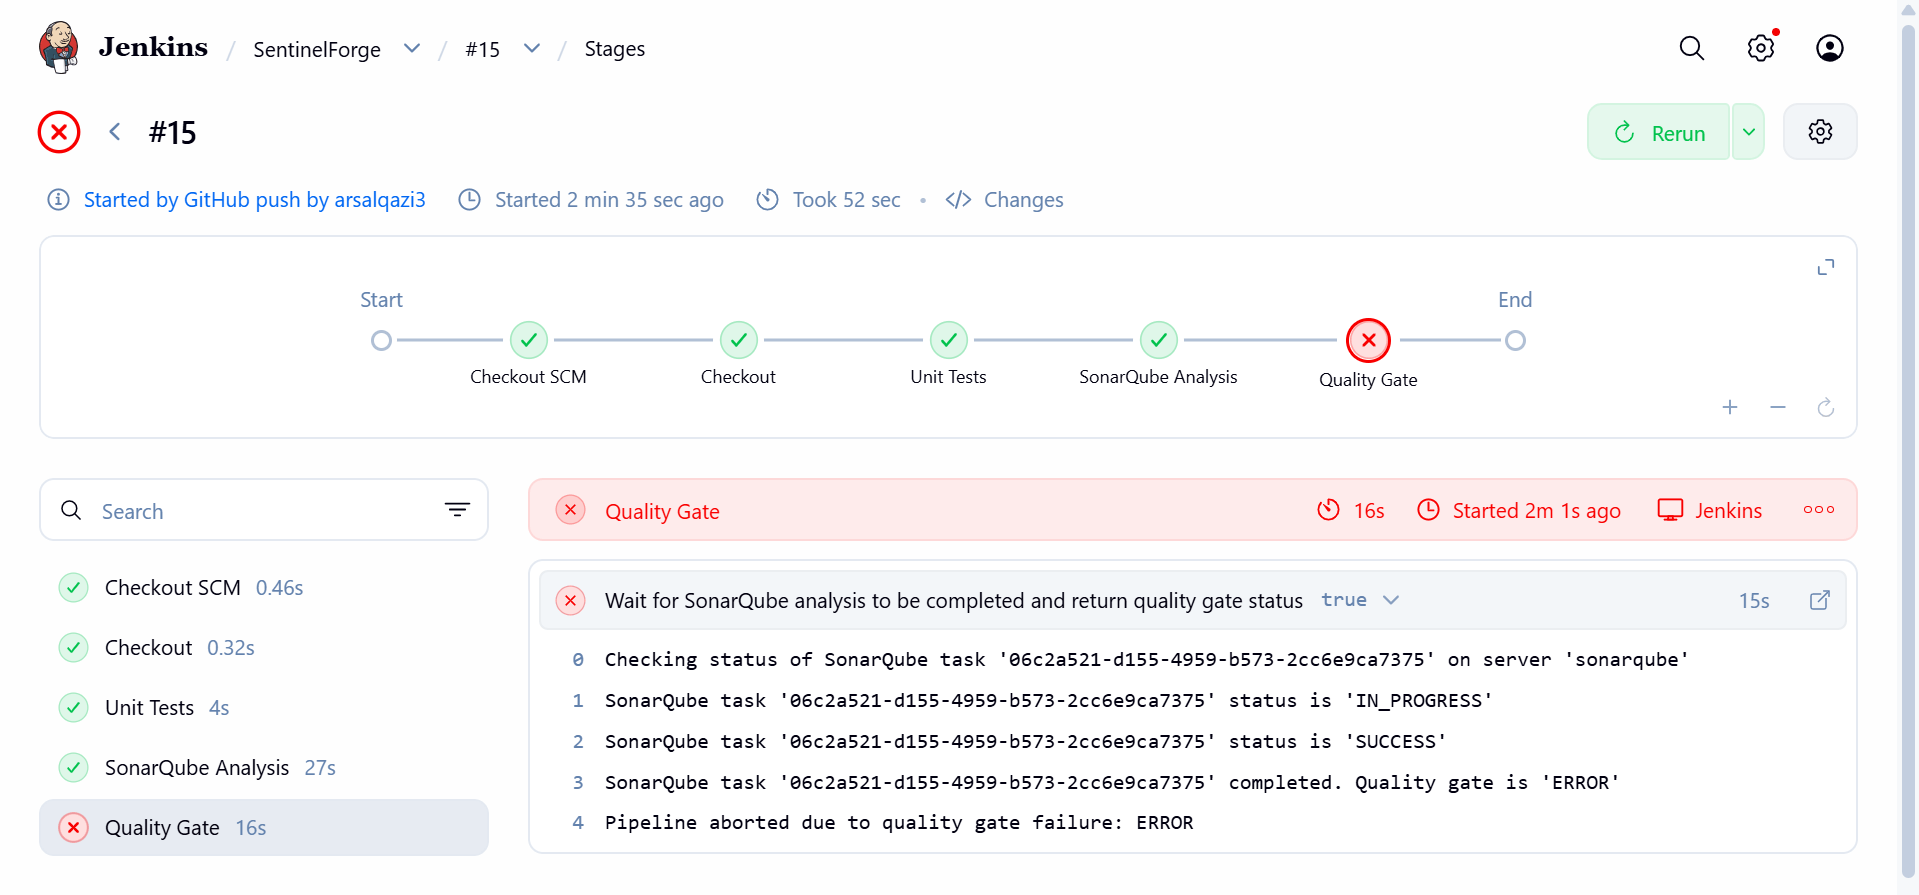Go back using arrow beside #15
This screenshot has width=1919, height=895.
(x=115, y=132)
